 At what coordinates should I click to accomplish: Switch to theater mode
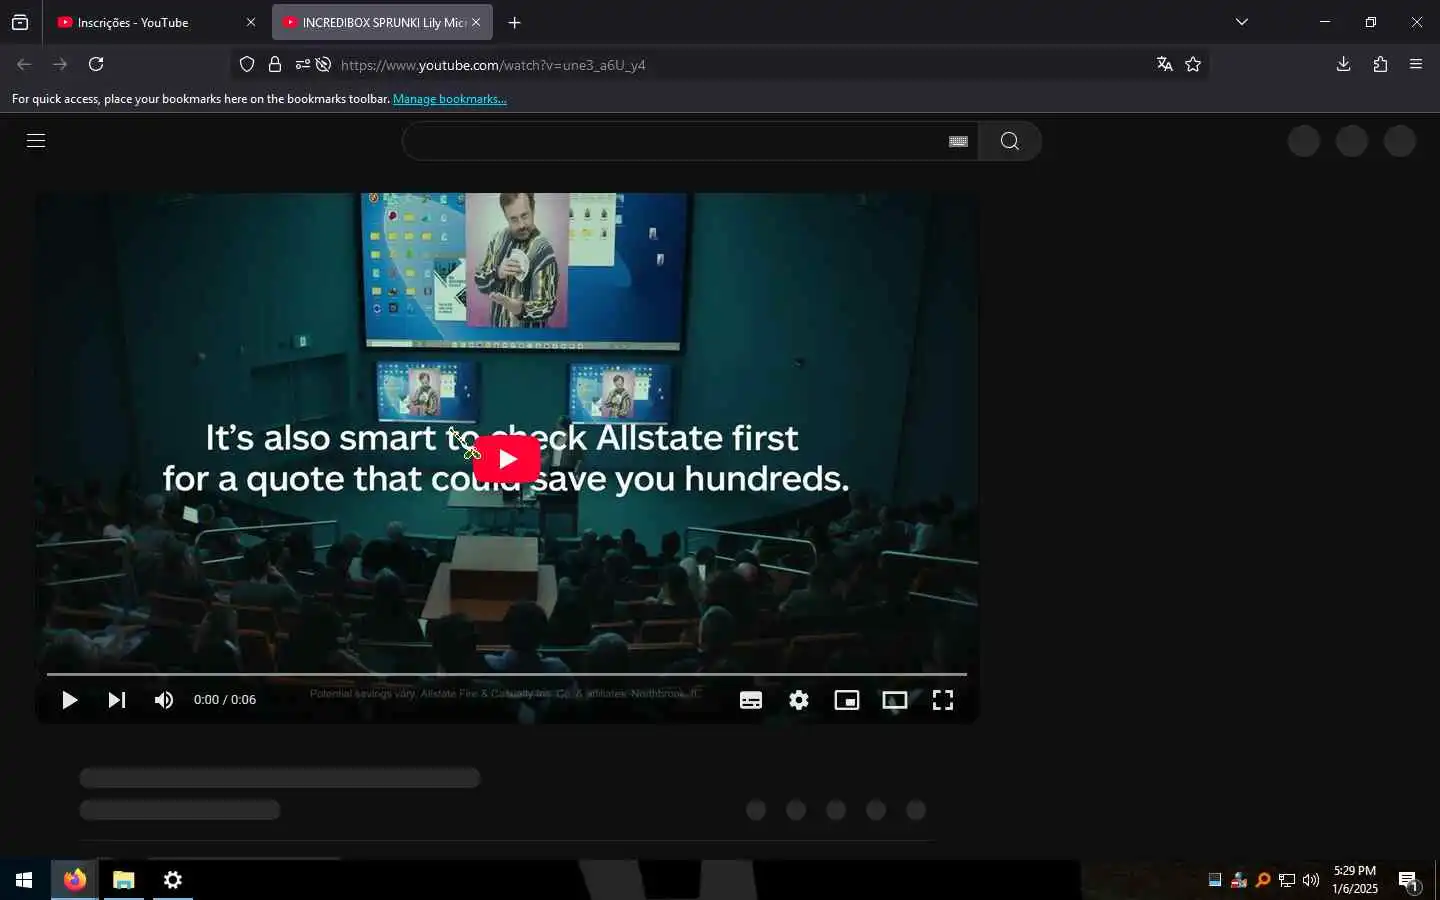pos(895,700)
